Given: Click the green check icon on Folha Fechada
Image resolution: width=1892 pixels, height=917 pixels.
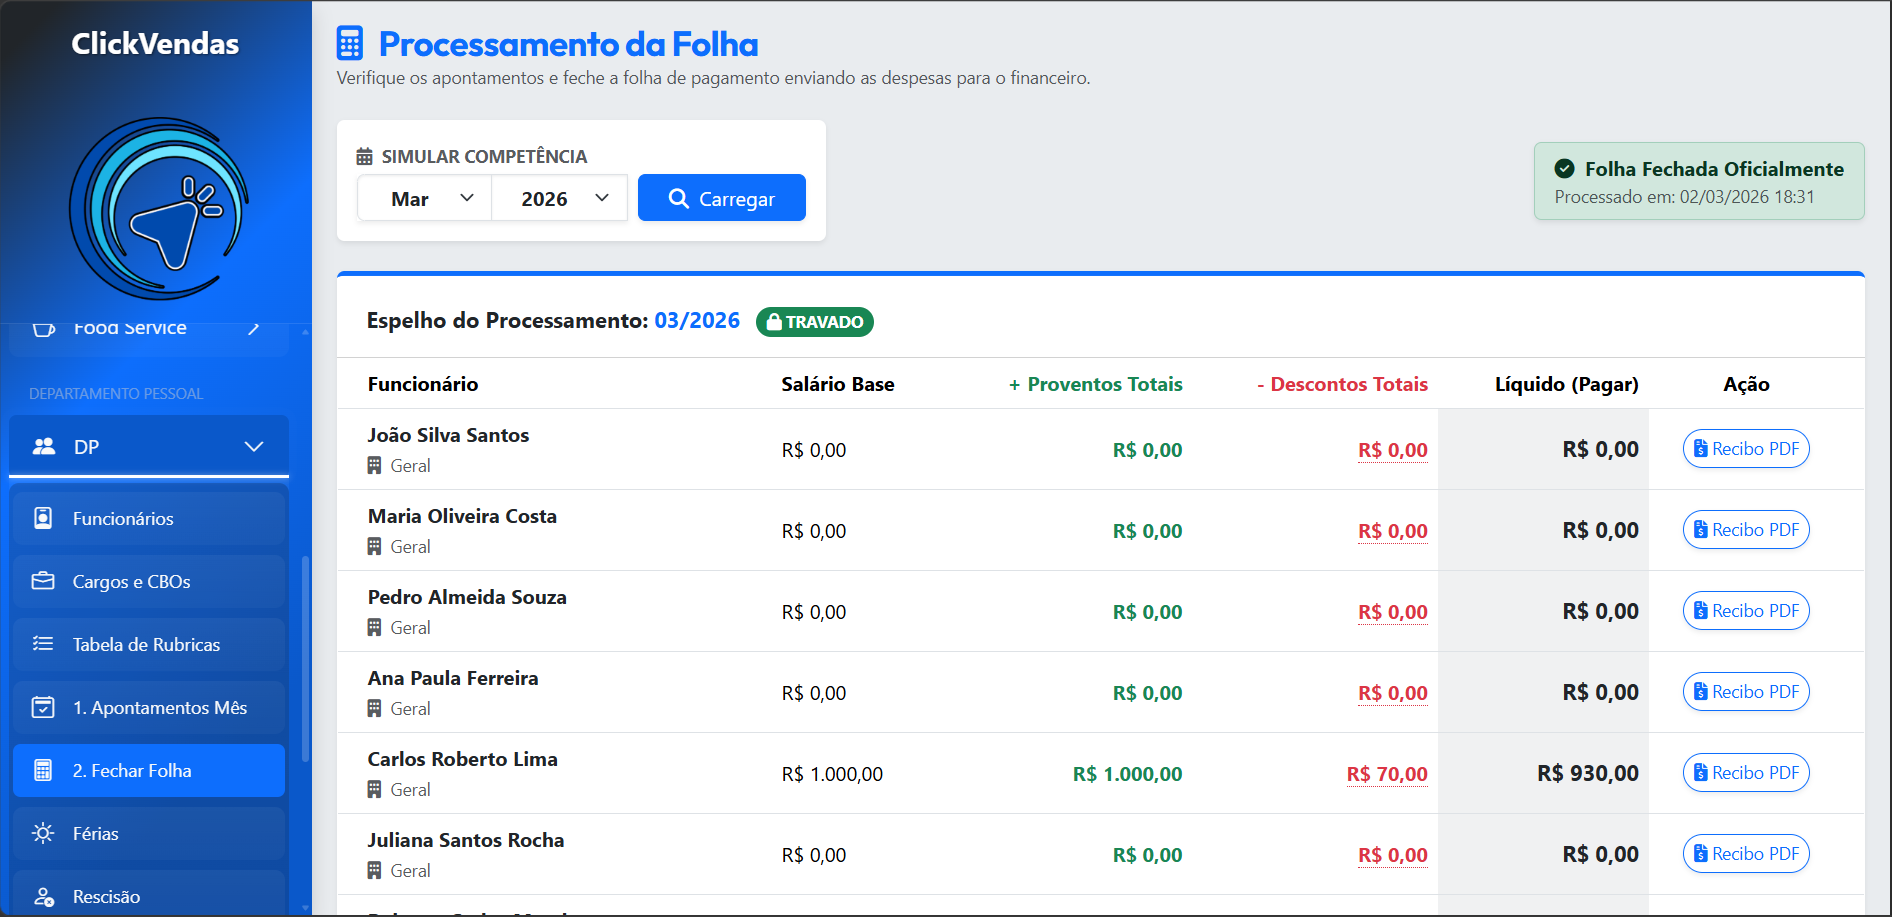Looking at the screenshot, I should 1565,169.
